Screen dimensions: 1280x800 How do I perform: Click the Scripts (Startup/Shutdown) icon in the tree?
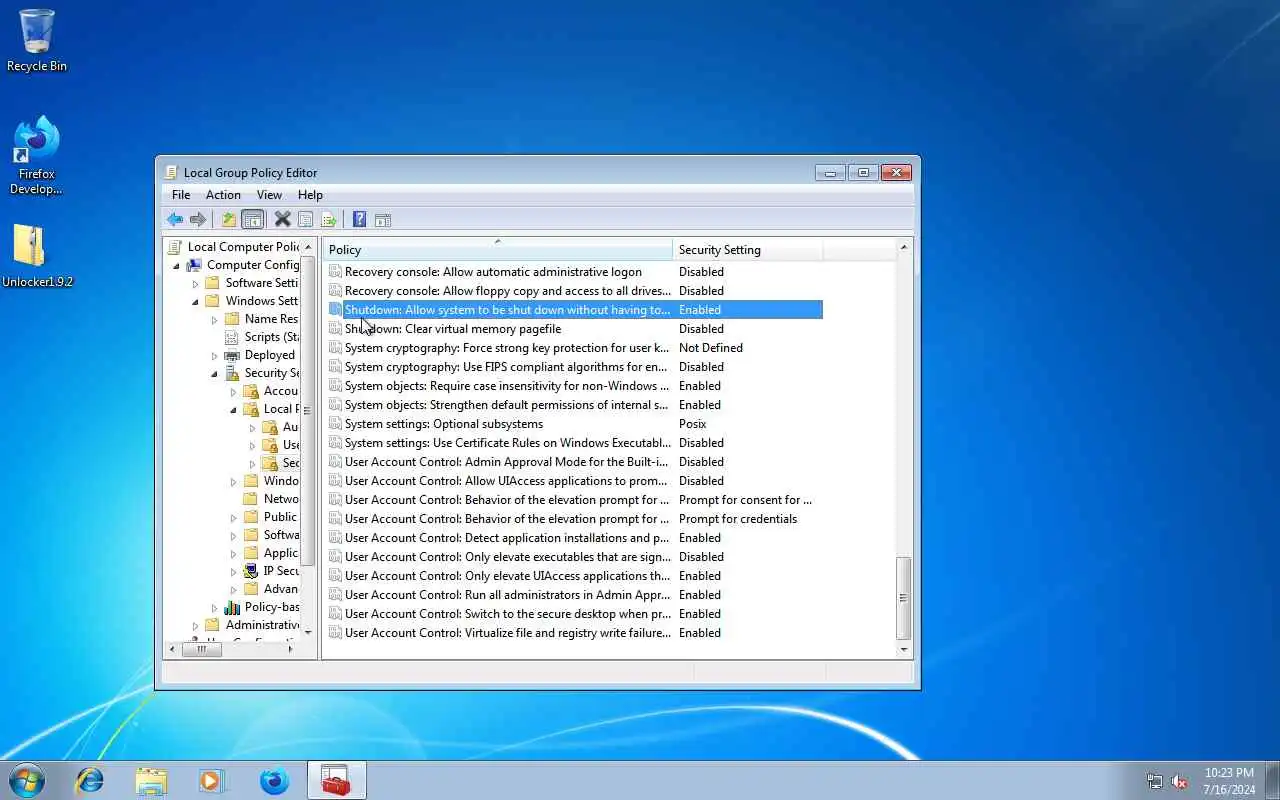click(232, 337)
